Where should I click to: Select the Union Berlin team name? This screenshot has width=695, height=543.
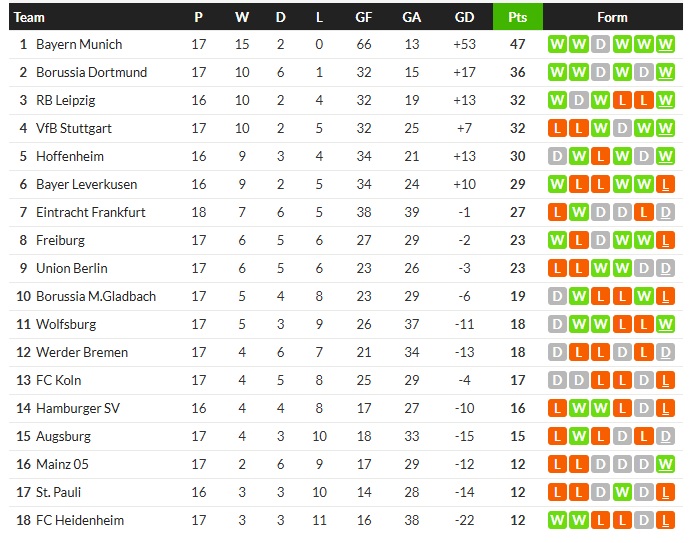pyautogui.click(x=71, y=268)
